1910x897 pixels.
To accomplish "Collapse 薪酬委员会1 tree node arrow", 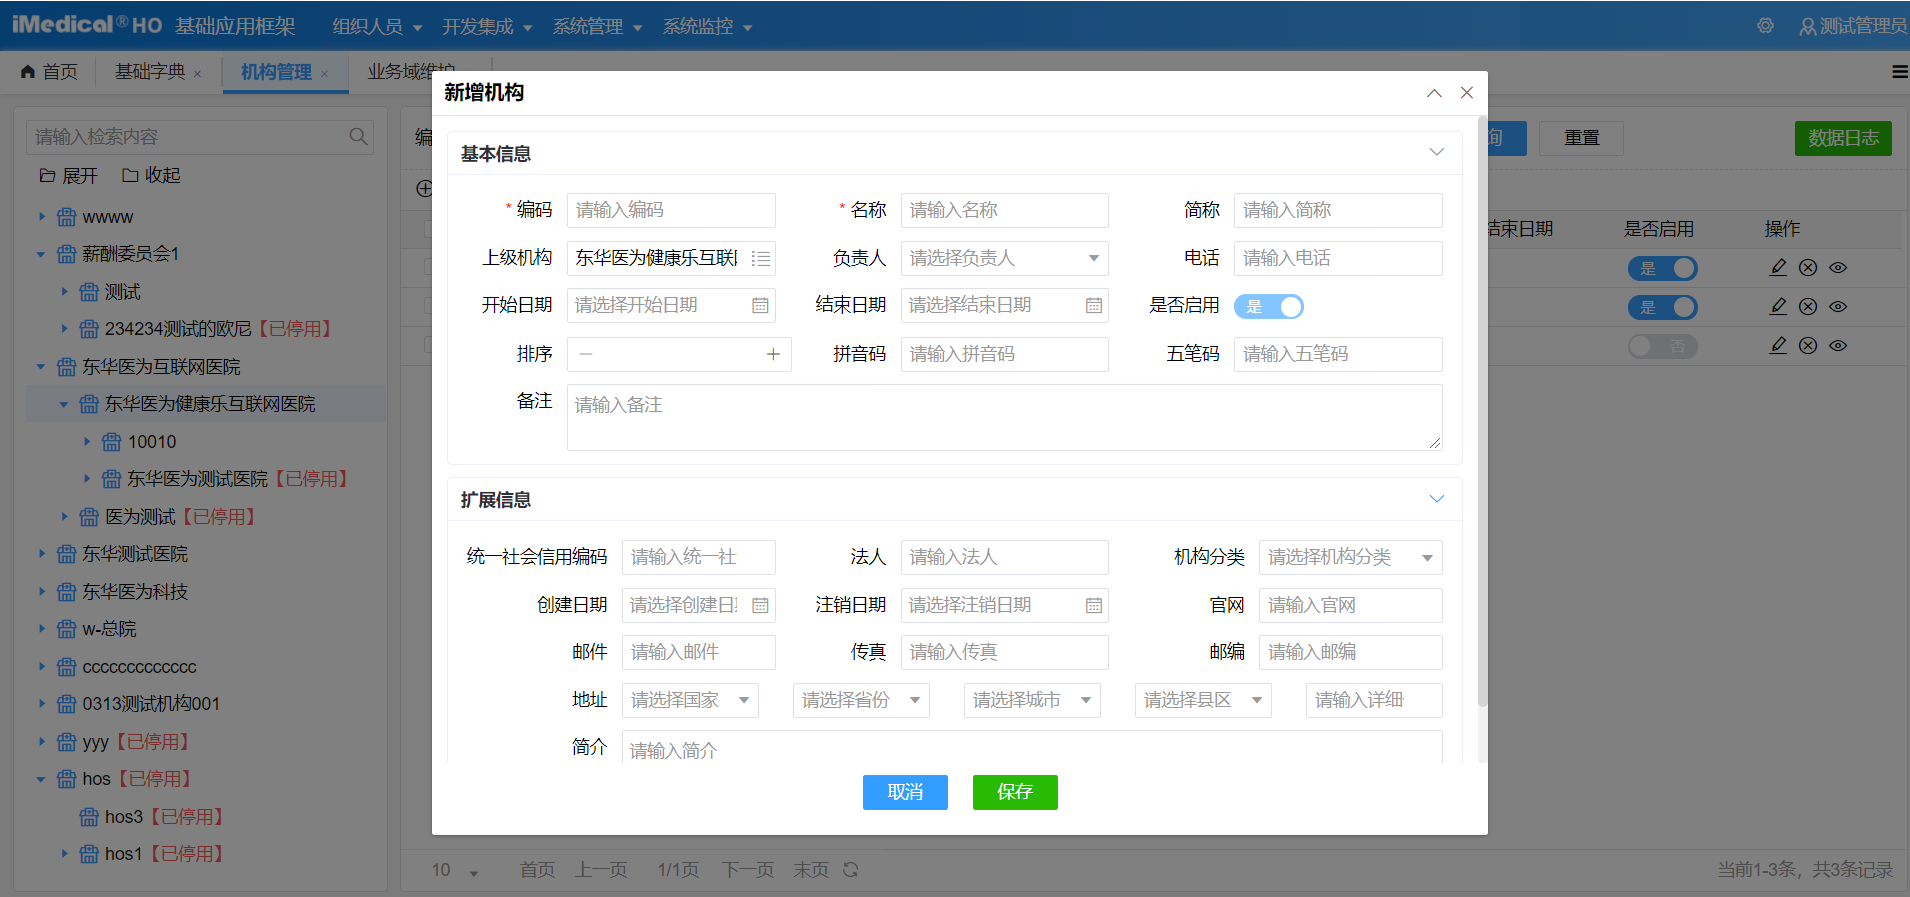I will click(x=41, y=254).
